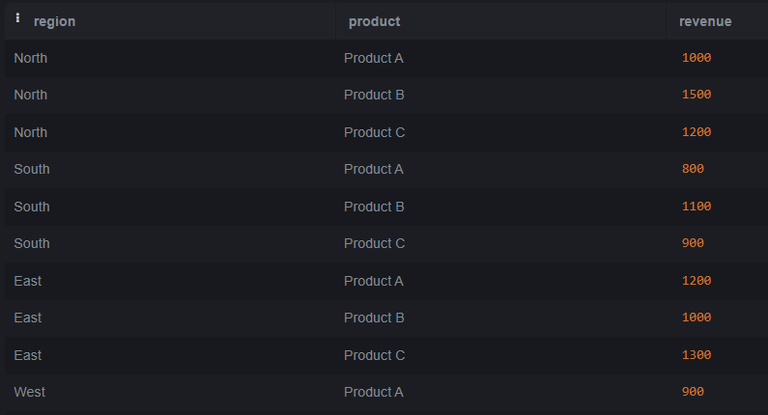The height and width of the screenshot is (415, 768).
Task: Click revenue 1000 in North Product A row
Action: 696,58
